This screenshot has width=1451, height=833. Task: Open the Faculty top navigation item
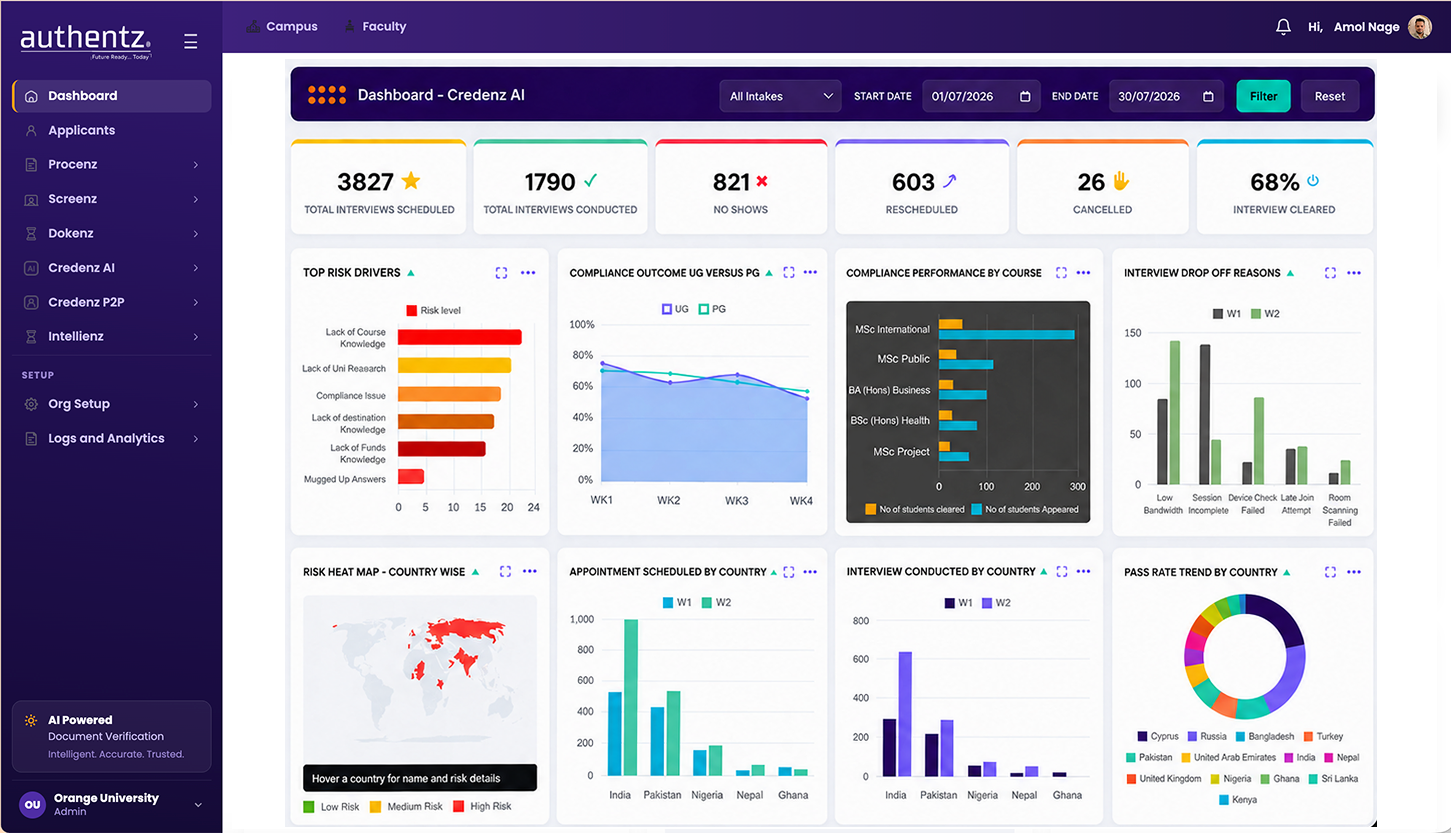(374, 27)
